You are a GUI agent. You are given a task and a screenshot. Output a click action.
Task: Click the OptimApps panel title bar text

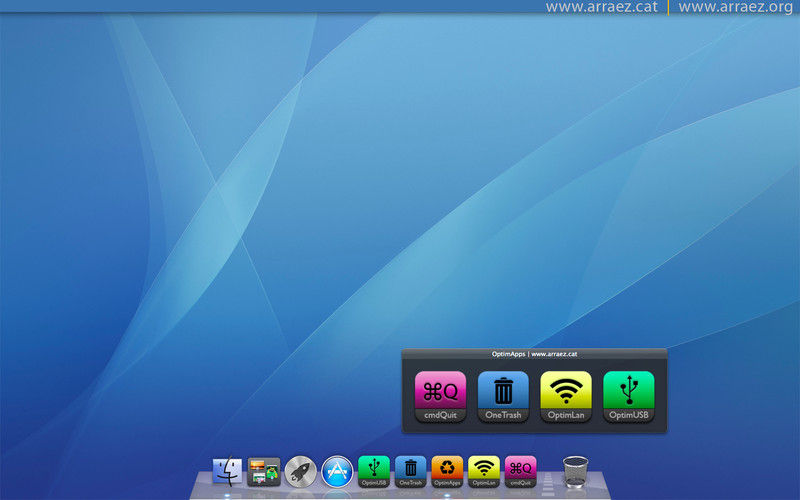(x=534, y=354)
